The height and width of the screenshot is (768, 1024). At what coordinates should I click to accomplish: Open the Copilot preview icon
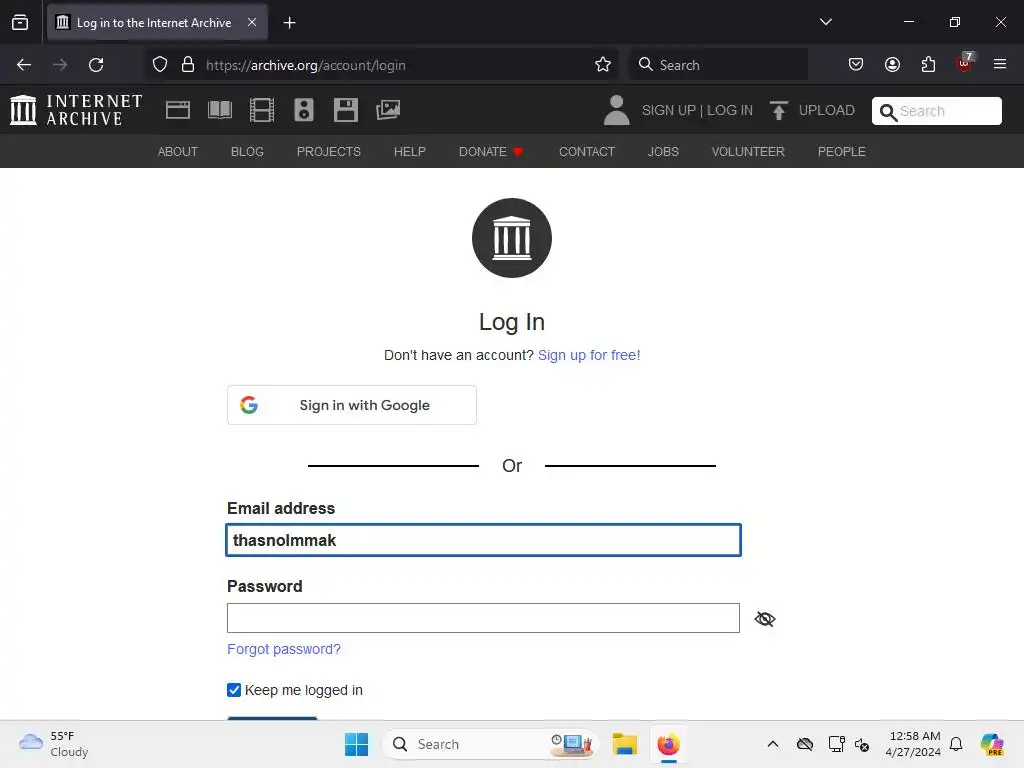click(992, 744)
